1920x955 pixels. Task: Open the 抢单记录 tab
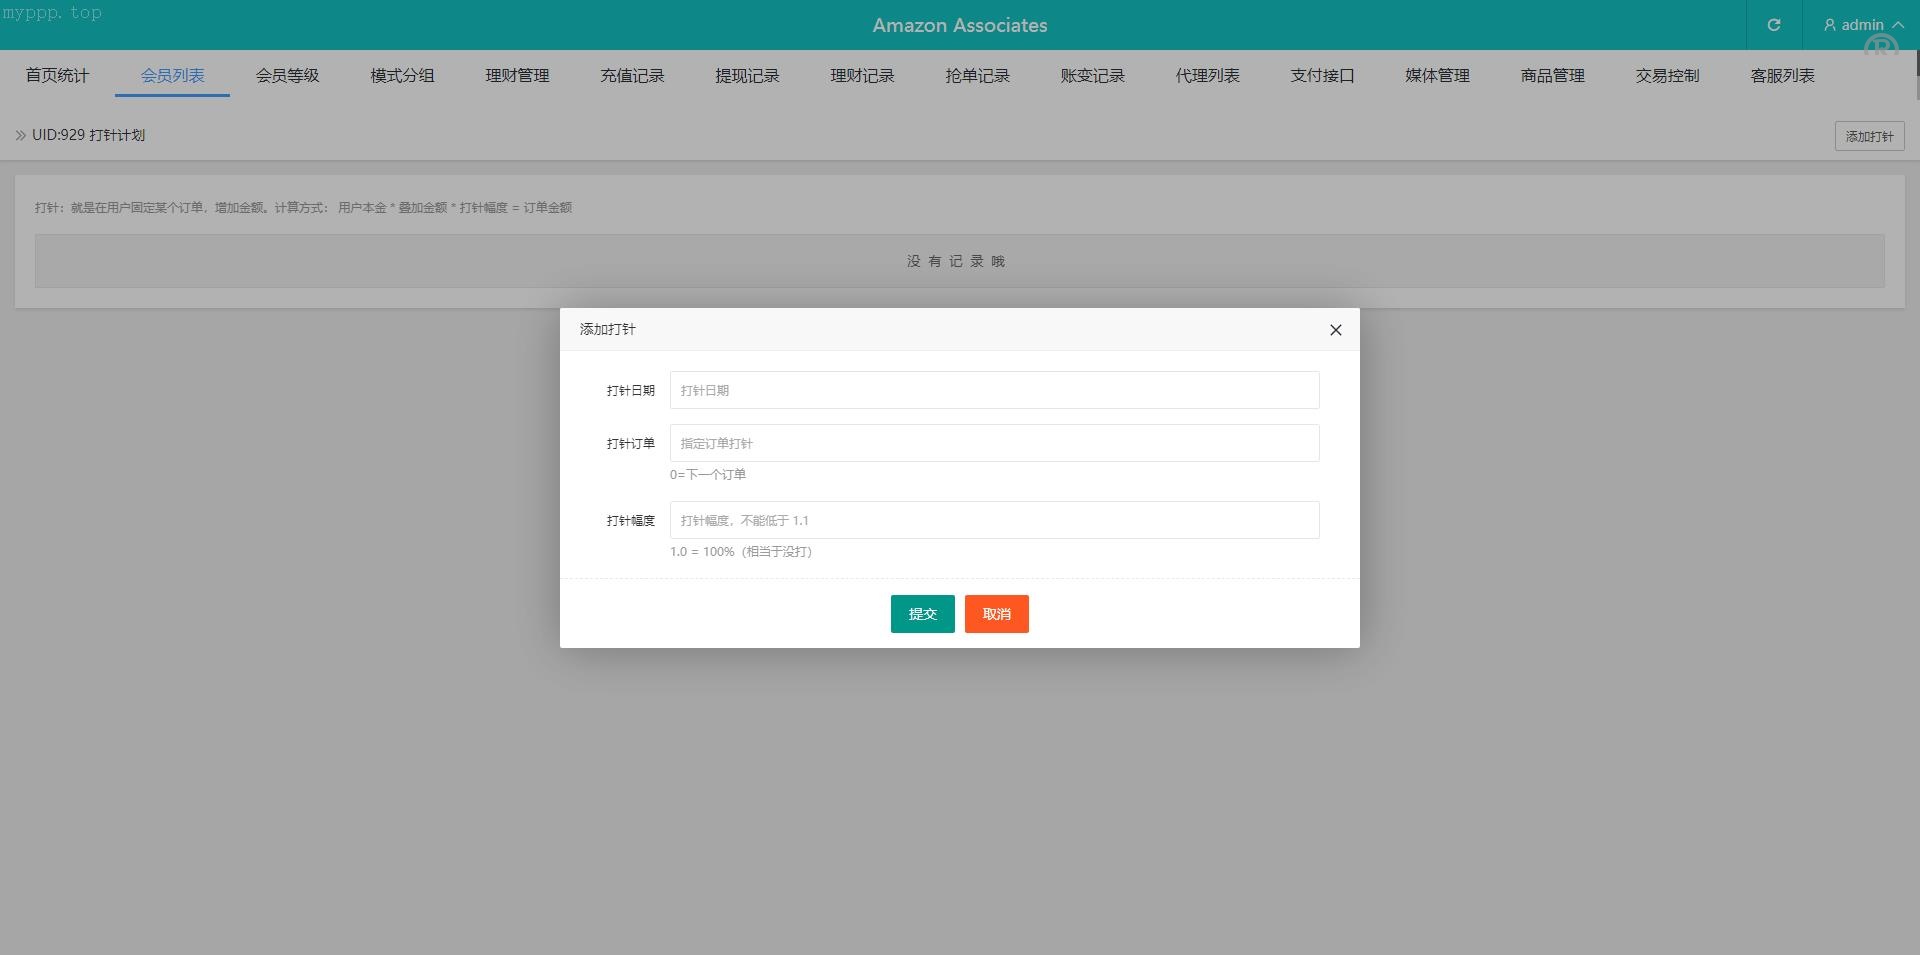pyautogui.click(x=977, y=76)
